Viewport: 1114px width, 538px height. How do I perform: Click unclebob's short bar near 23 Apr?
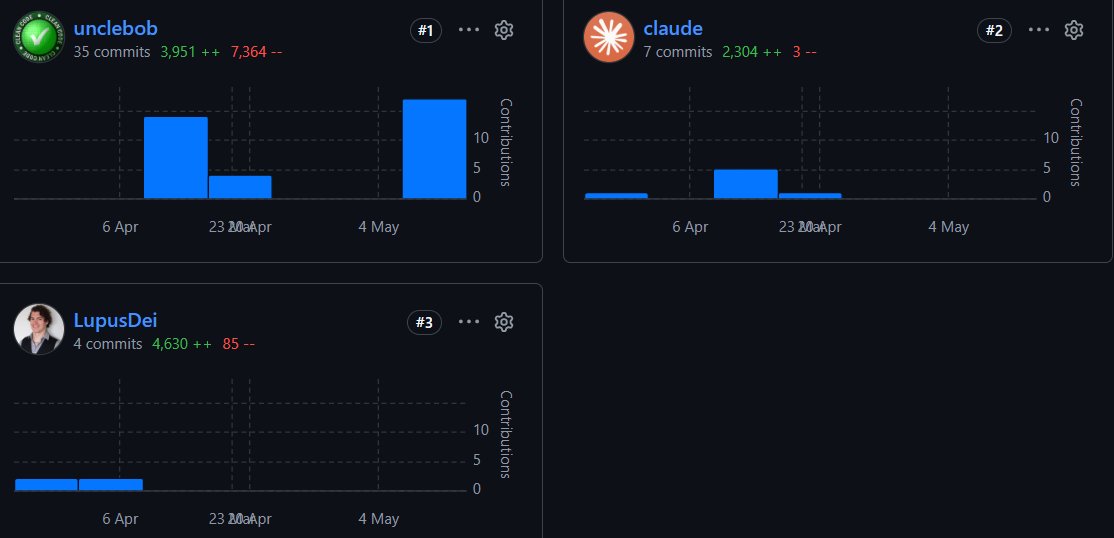tap(240, 188)
